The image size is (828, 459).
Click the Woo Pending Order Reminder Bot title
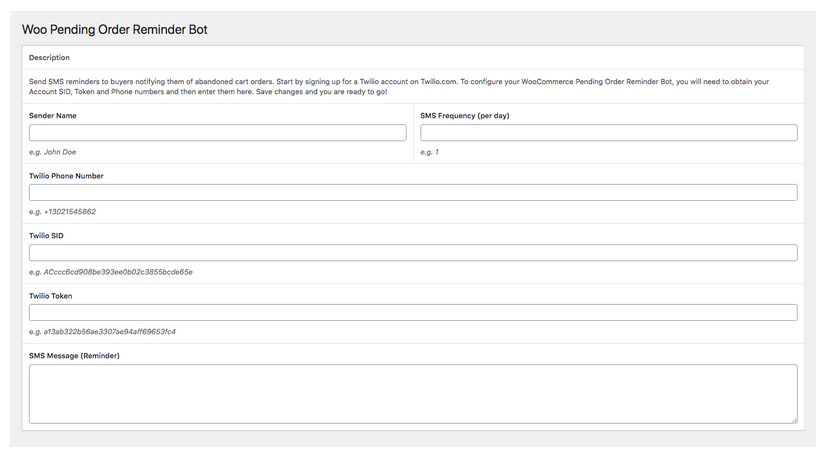tap(115, 30)
